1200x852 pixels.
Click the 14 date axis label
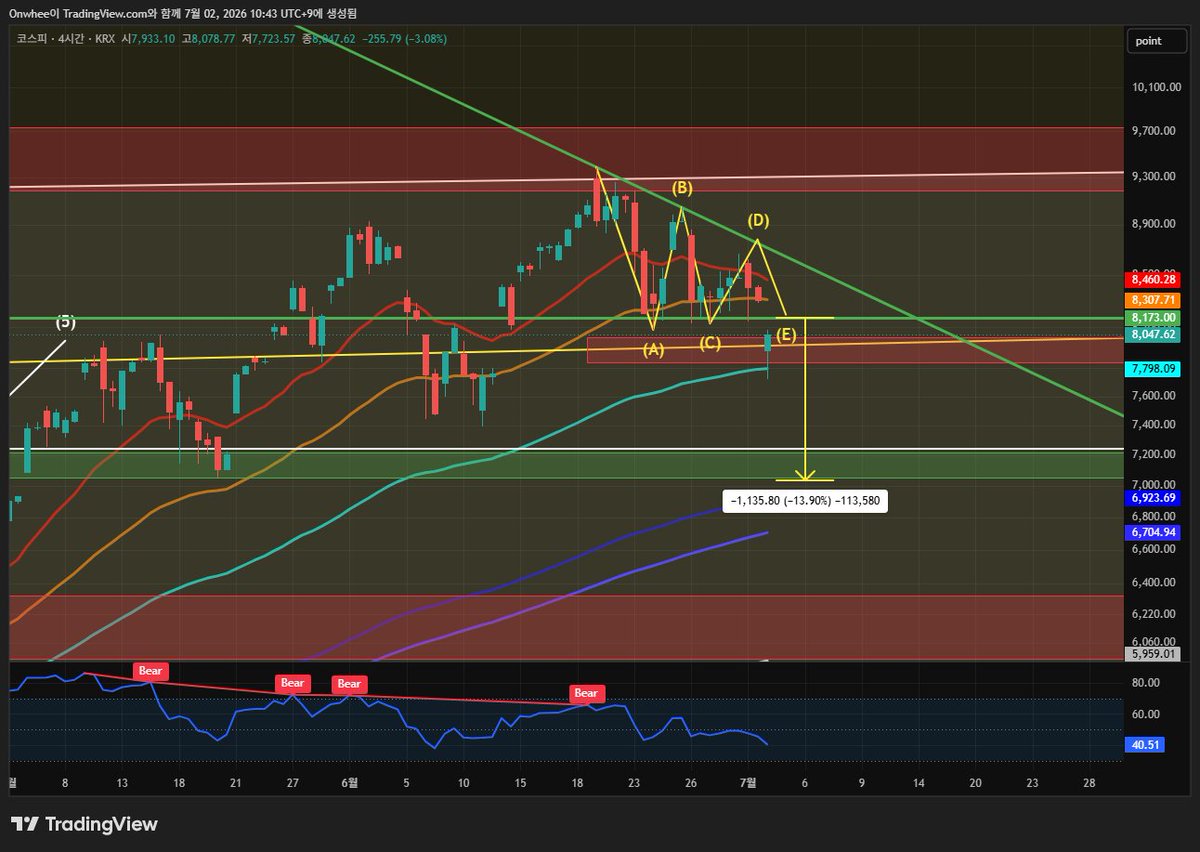(918, 783)
